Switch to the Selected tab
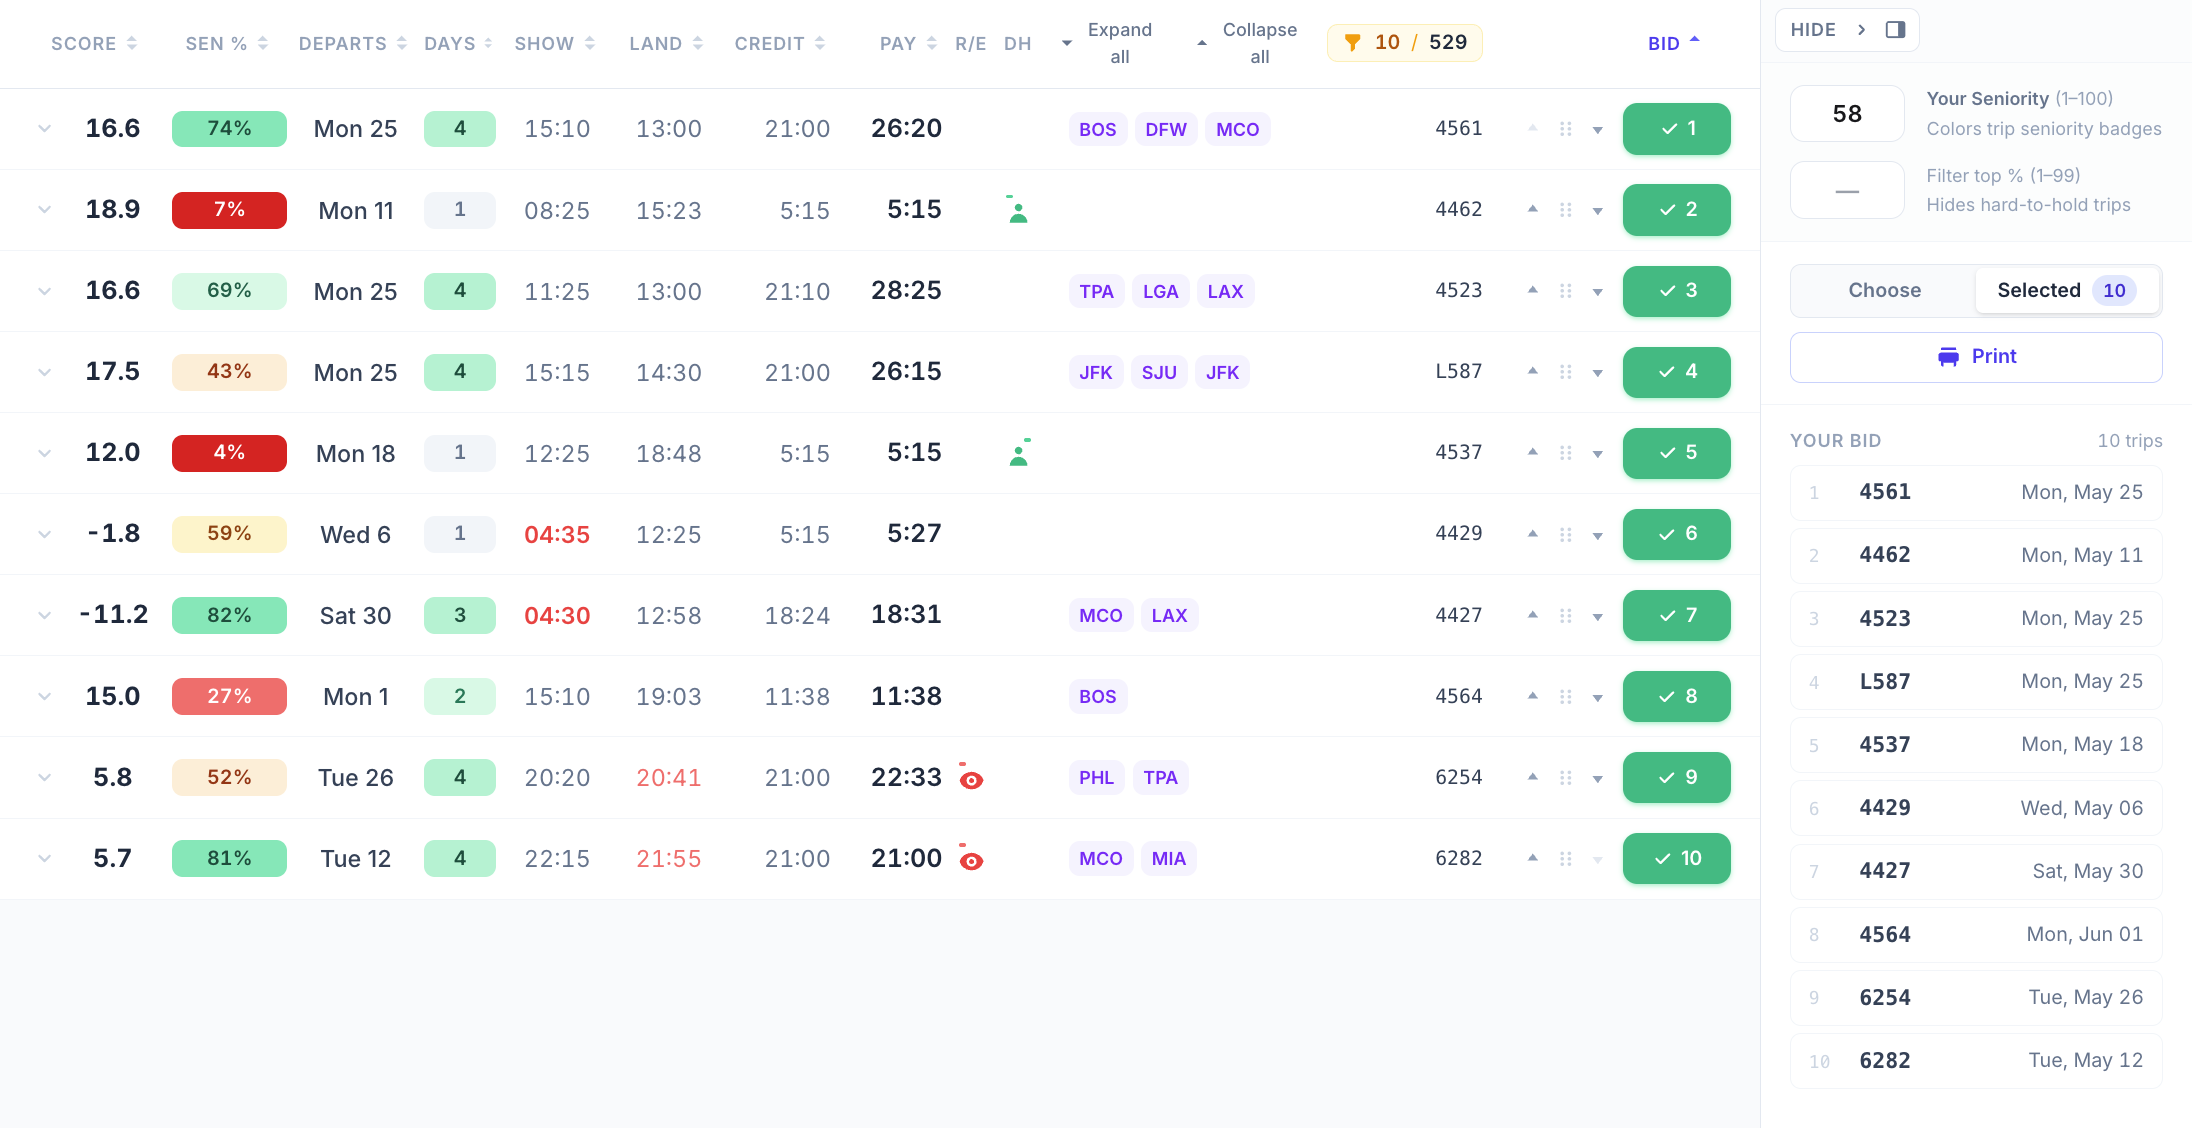Image resolution: width=2192 pixels, height=1128 pixels. [x=2066, y=290]
